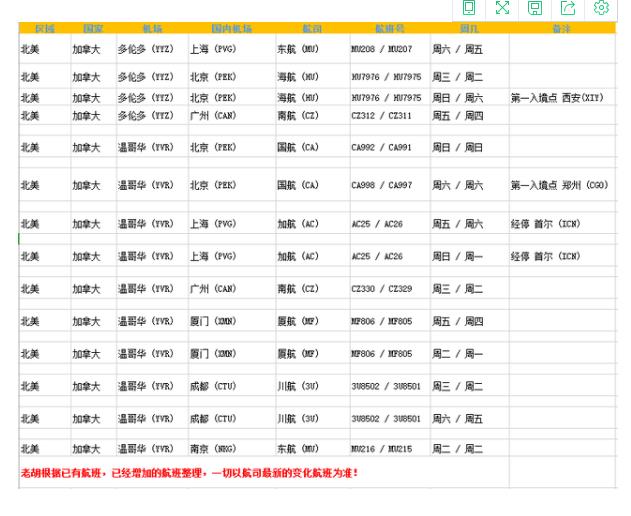Expand the sheet to fullscreen

(x=502, y=7)
